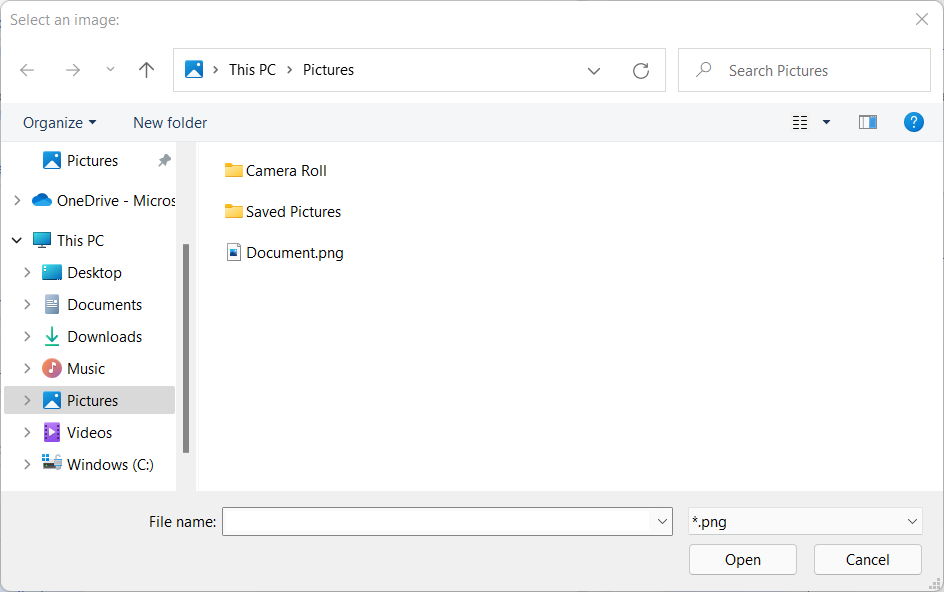The height and width of the screenshot is (592, 944).
Task: Expand the address bar history dropdown
Action: (594, 70)
